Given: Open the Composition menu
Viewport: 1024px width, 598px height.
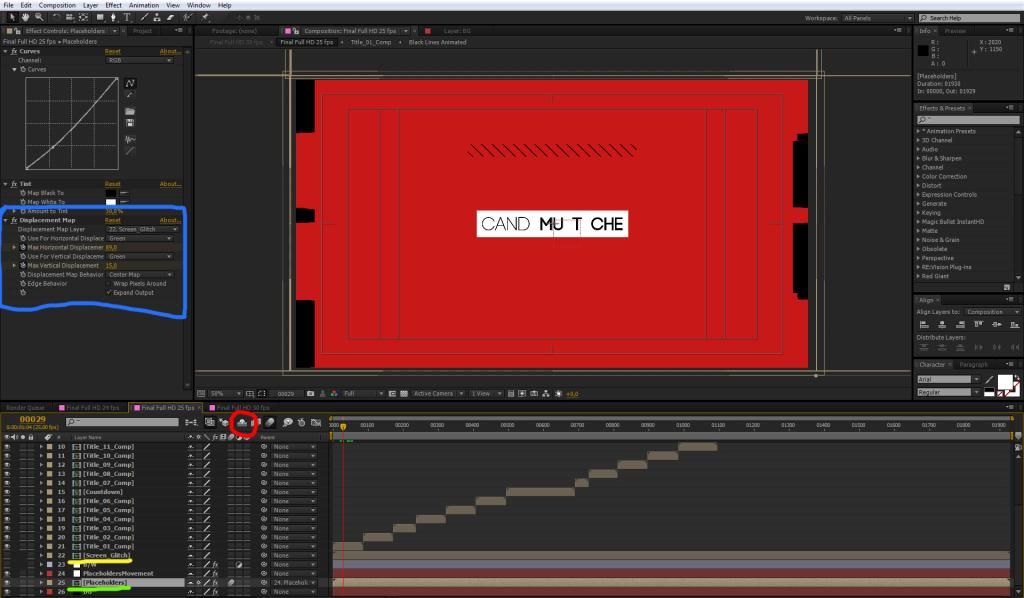Looking at the screenshot, I should point(56,5).
